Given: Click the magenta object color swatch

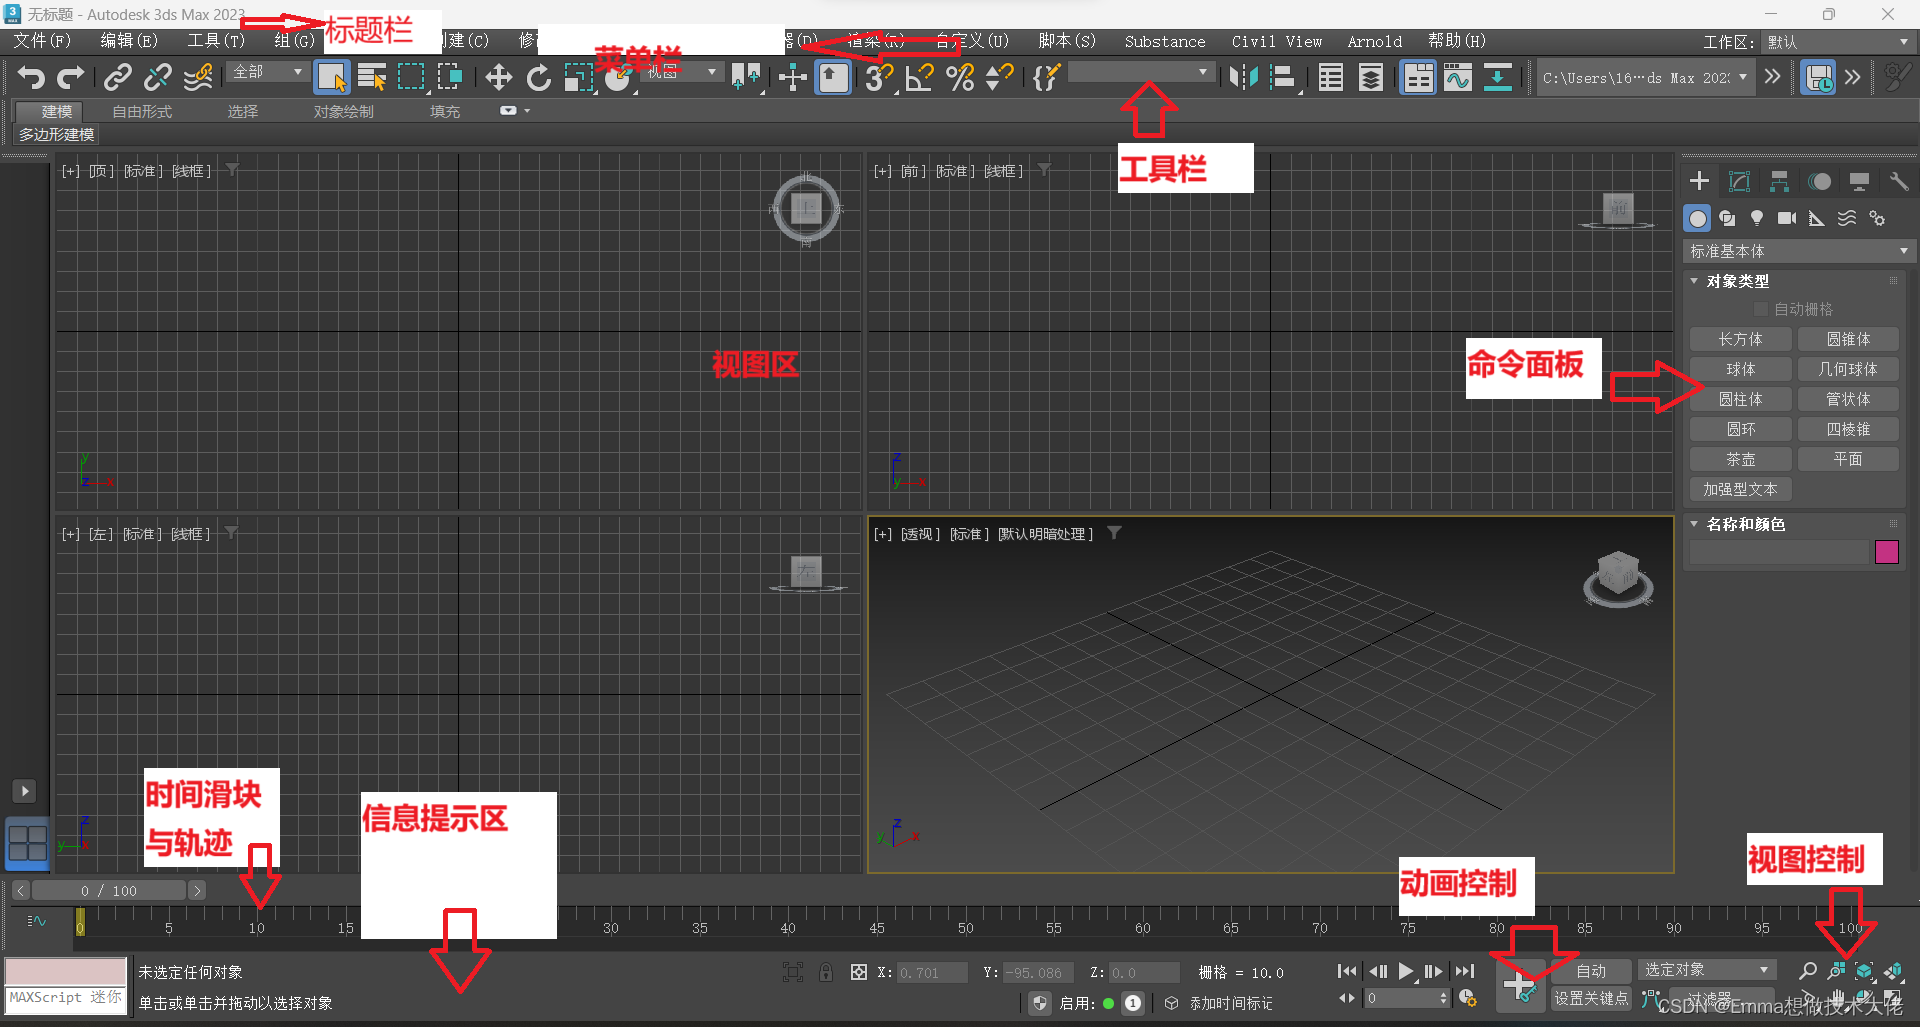Looking at the screenshot, I should click(1887, 552).
